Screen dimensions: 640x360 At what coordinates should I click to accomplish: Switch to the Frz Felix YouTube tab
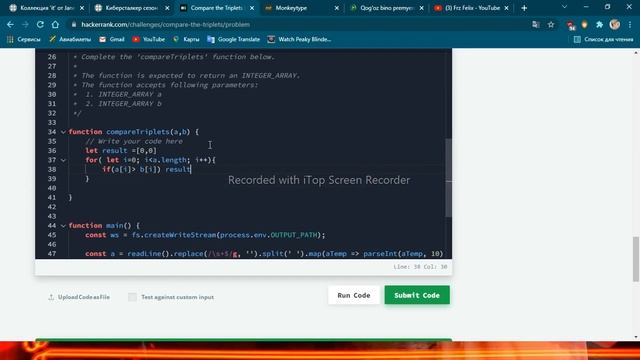(471, 8)
